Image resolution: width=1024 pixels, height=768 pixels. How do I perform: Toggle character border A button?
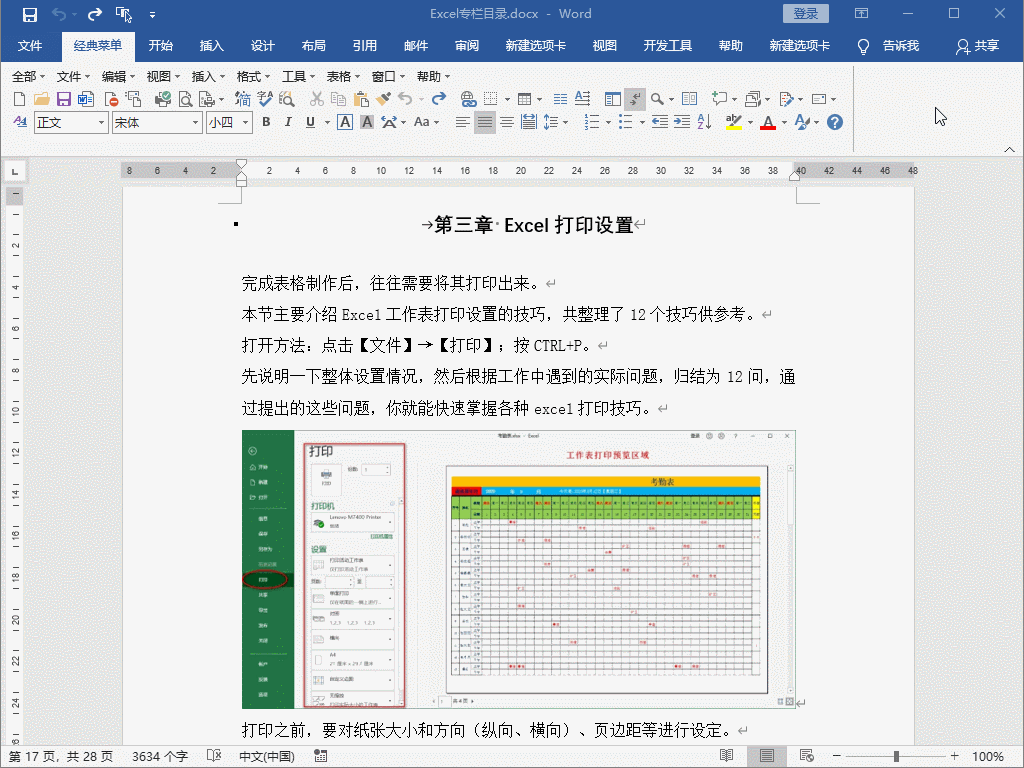point(345,122)
